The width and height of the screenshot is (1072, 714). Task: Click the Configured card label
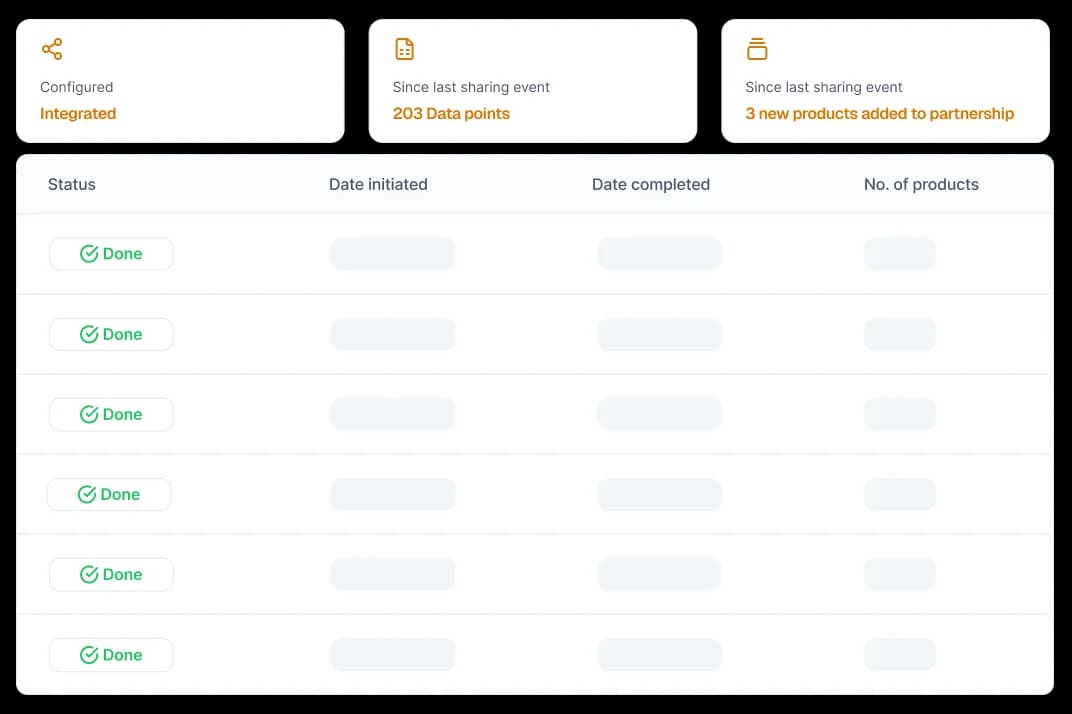click(x=76, y=87)
